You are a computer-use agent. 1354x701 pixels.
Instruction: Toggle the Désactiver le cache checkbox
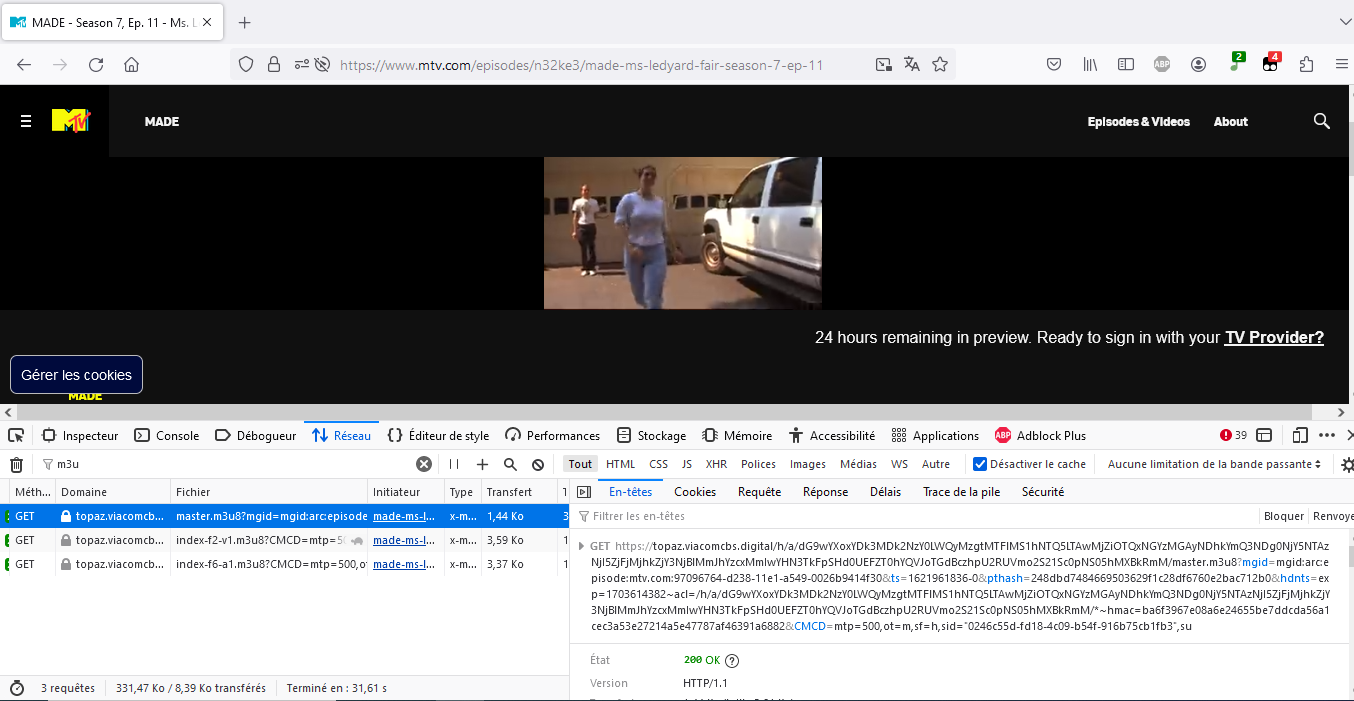coord(980,464)
